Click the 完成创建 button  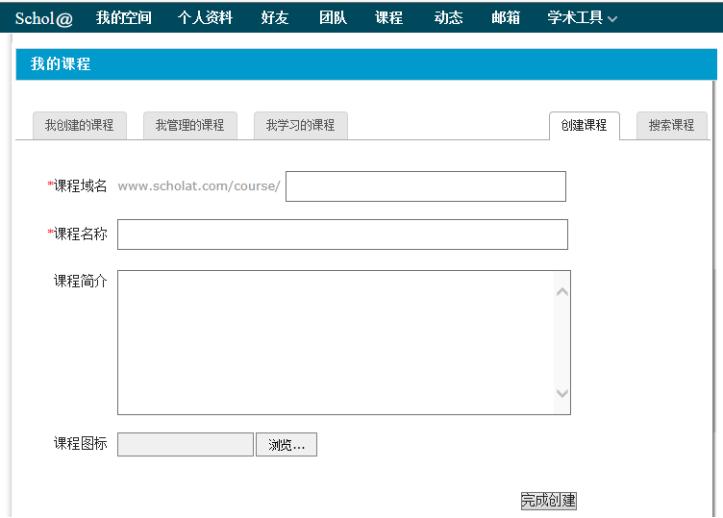(548, 501)
